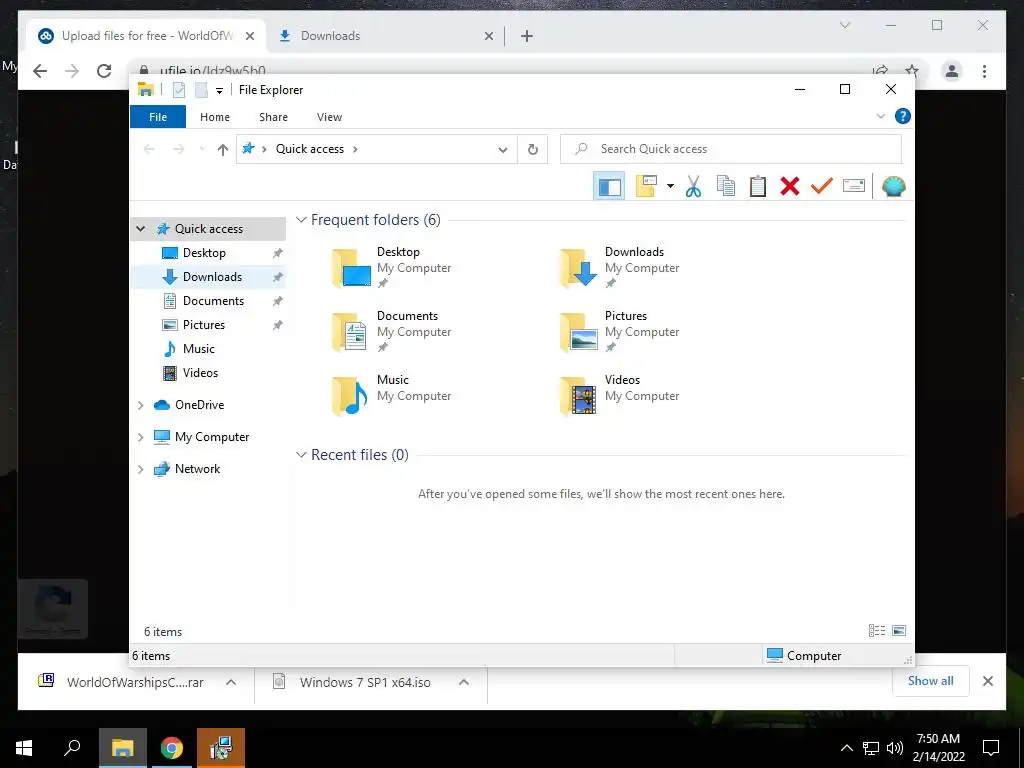Click the Properties icon in quick access toolbar
The image size is (1024, 768).
click(179, 90)
